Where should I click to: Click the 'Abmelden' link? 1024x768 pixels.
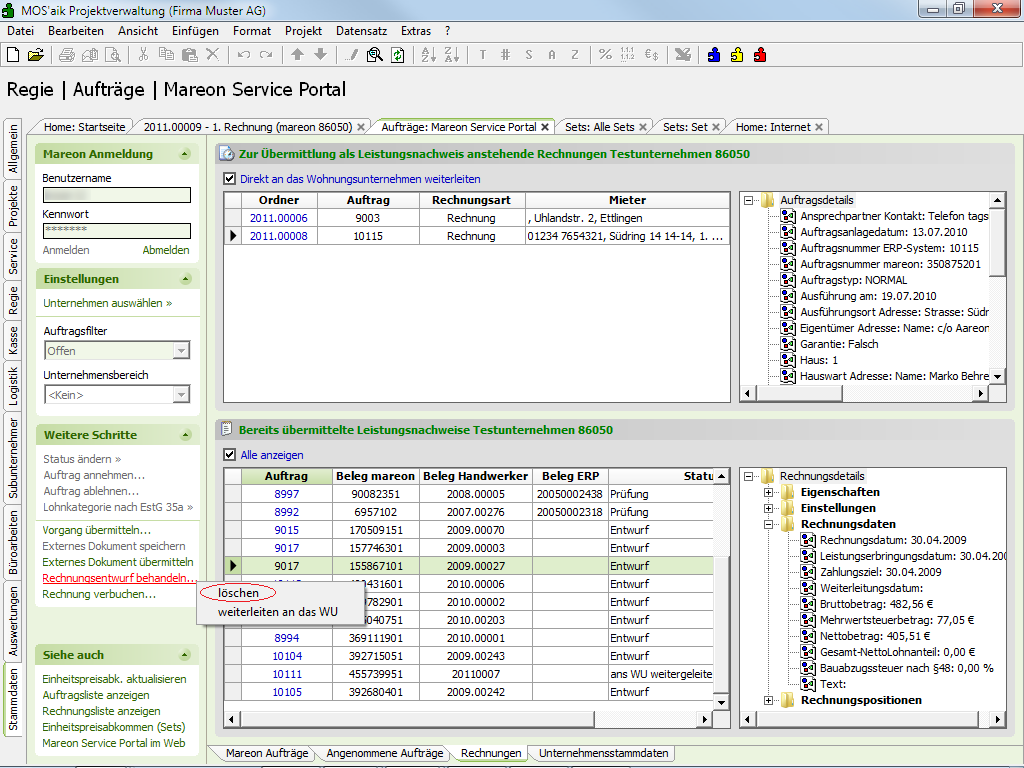166,250
